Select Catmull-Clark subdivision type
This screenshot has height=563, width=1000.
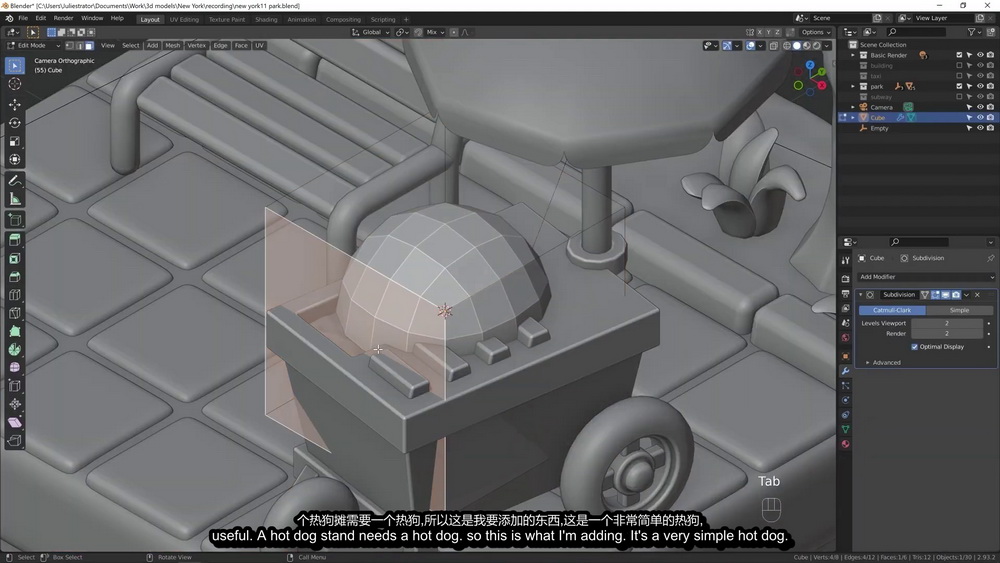[892, 311]
